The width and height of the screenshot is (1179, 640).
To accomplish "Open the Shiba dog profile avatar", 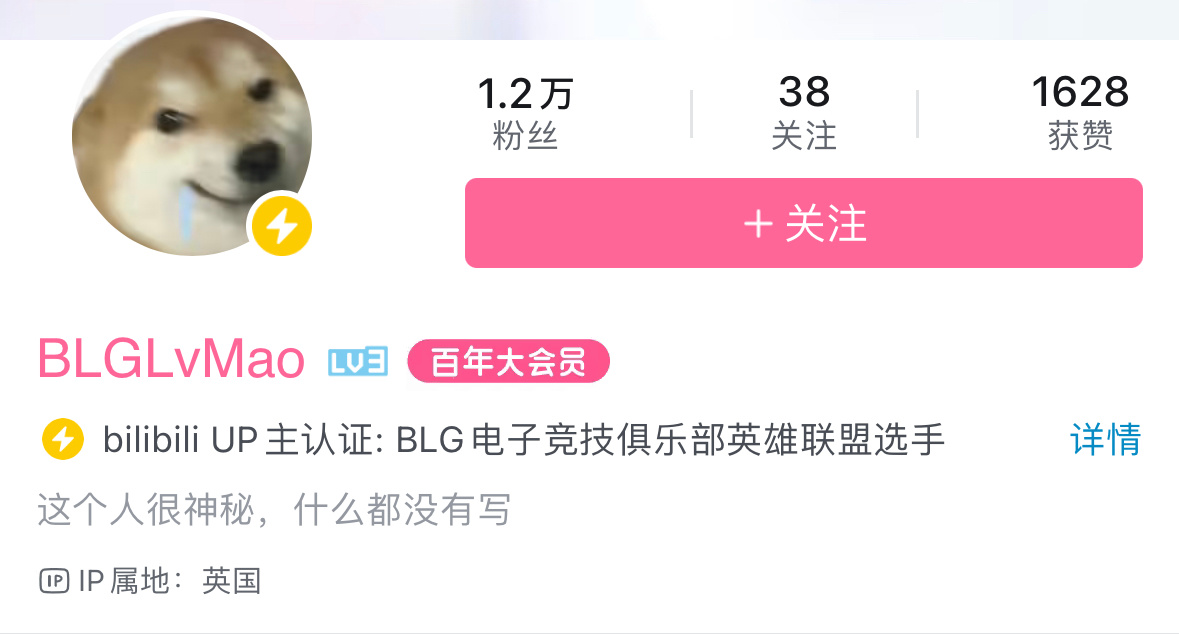I will coord(192,136).
